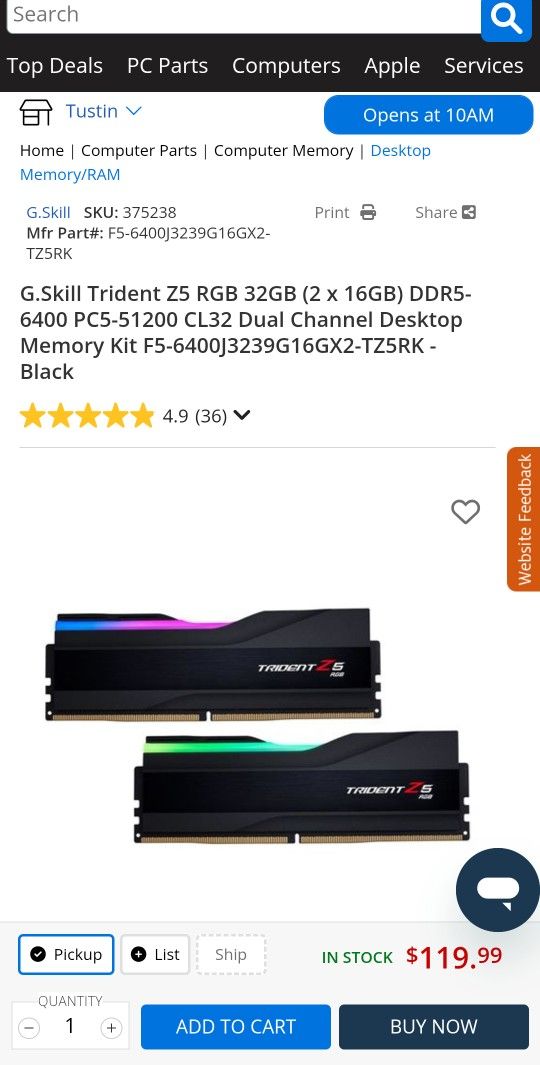
Task: Add product to wishlist with heart icon
Action: pyautogui.click(x=465, y=511)
